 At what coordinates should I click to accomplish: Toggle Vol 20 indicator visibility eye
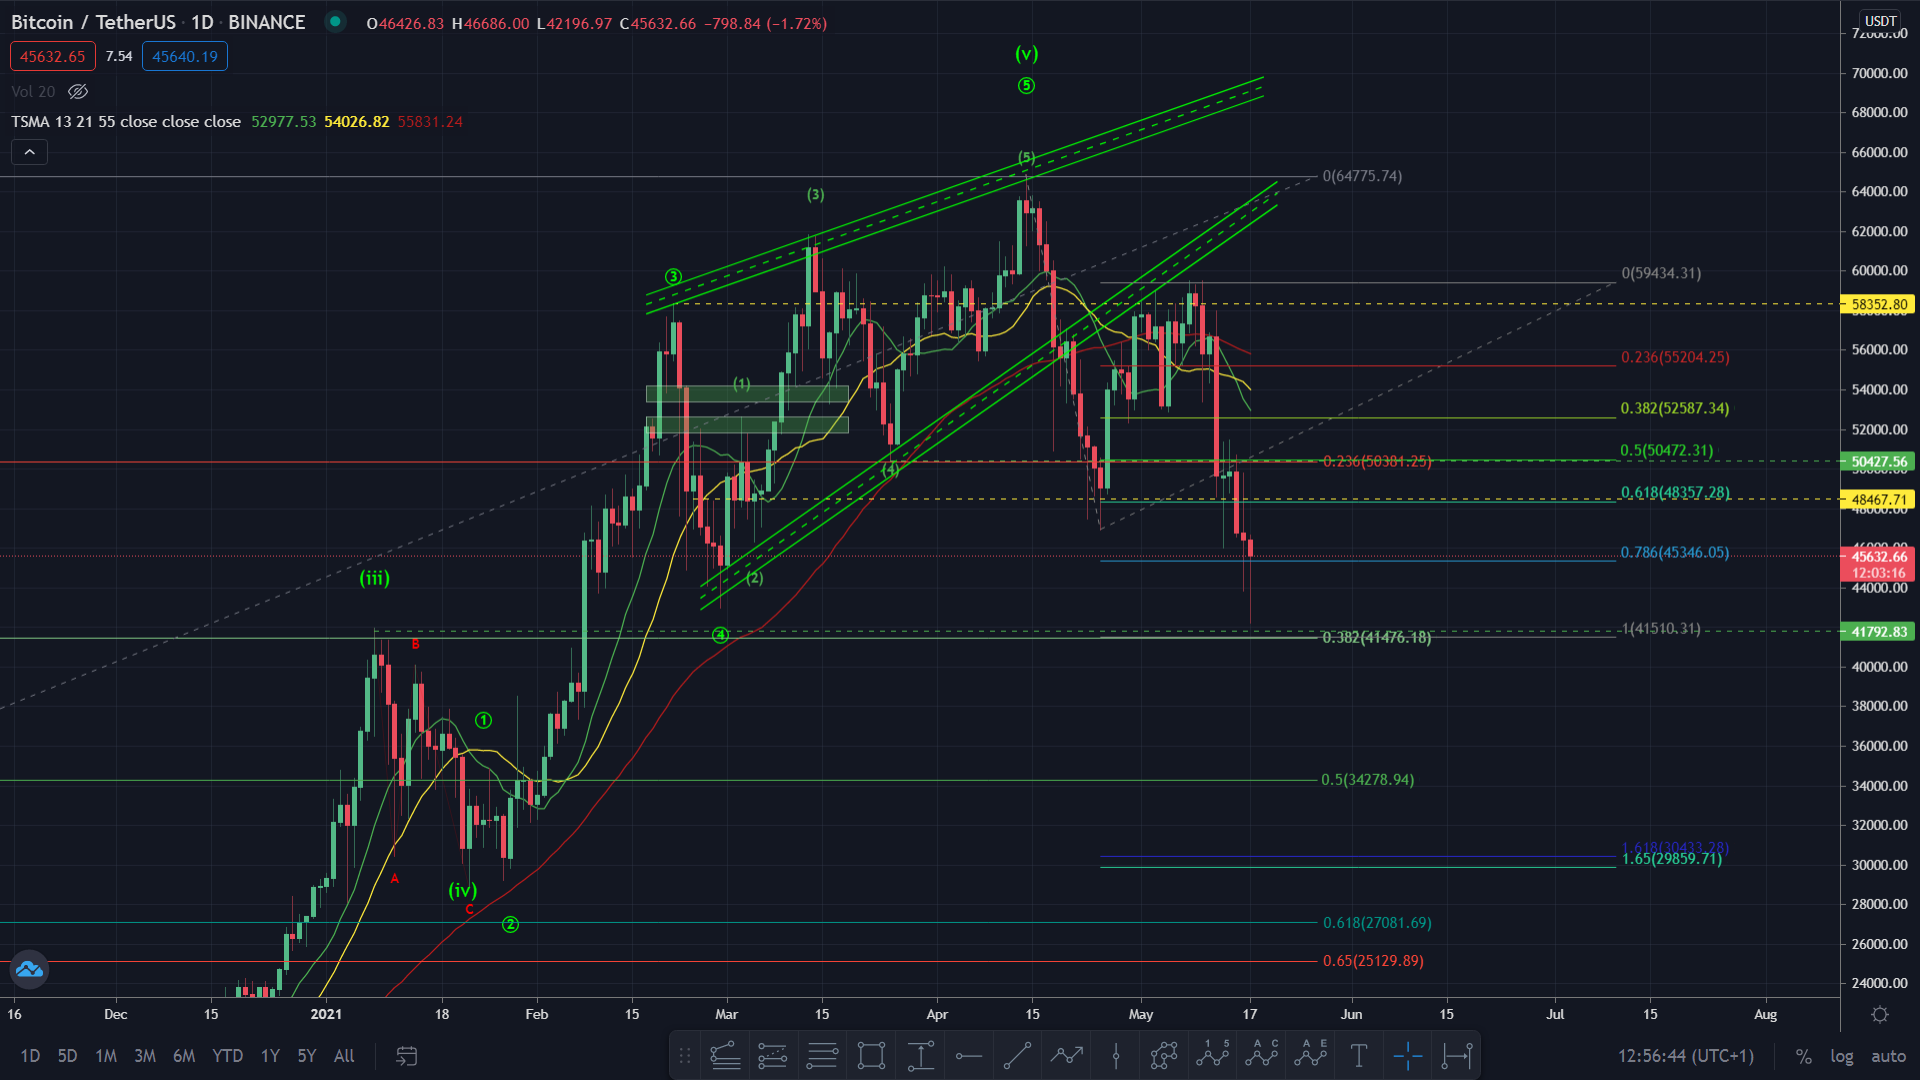[x=78, y=92]
